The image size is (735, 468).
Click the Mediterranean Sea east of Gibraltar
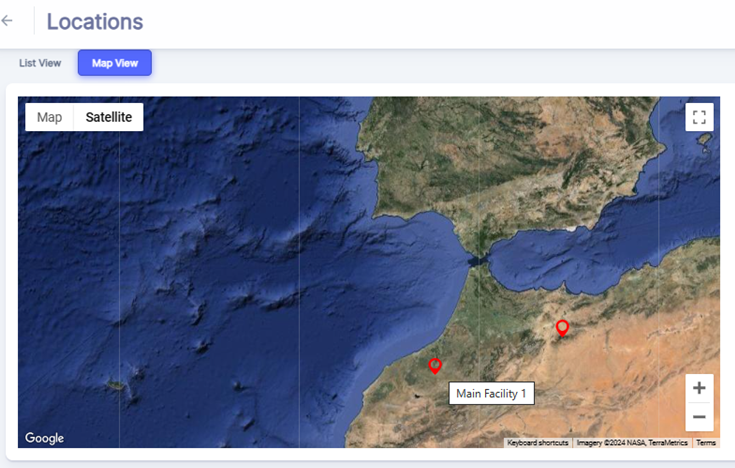(580, 255)
